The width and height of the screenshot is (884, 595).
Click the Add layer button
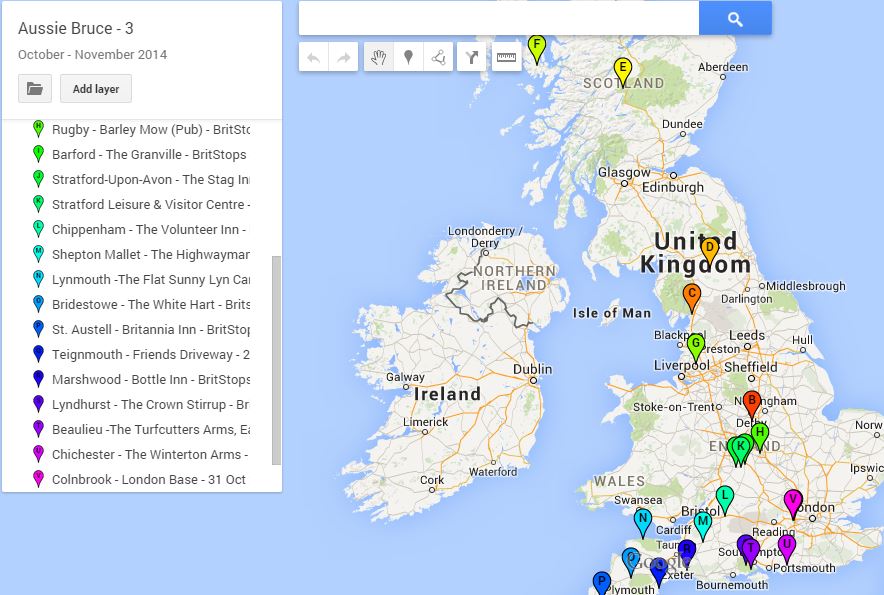point(96,89)
